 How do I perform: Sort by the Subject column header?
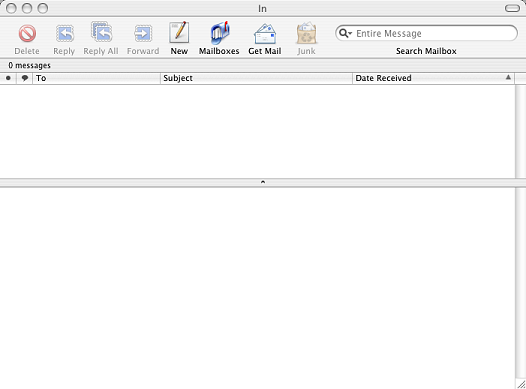[256, 78]
